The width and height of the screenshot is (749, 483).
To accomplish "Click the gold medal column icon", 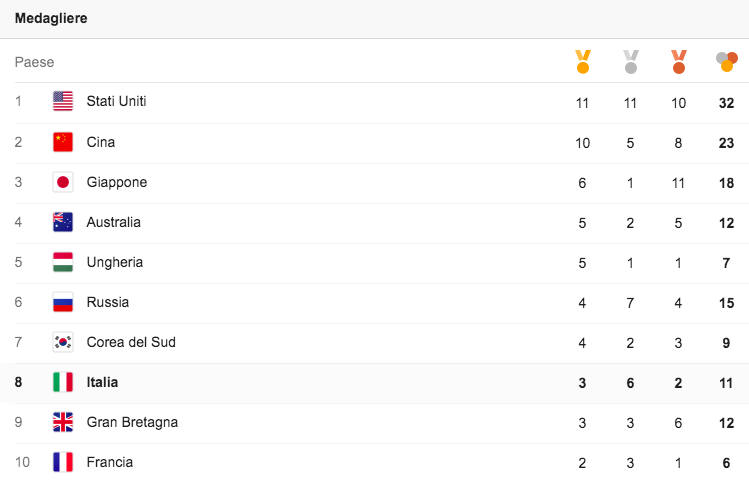I will (582, 62).
